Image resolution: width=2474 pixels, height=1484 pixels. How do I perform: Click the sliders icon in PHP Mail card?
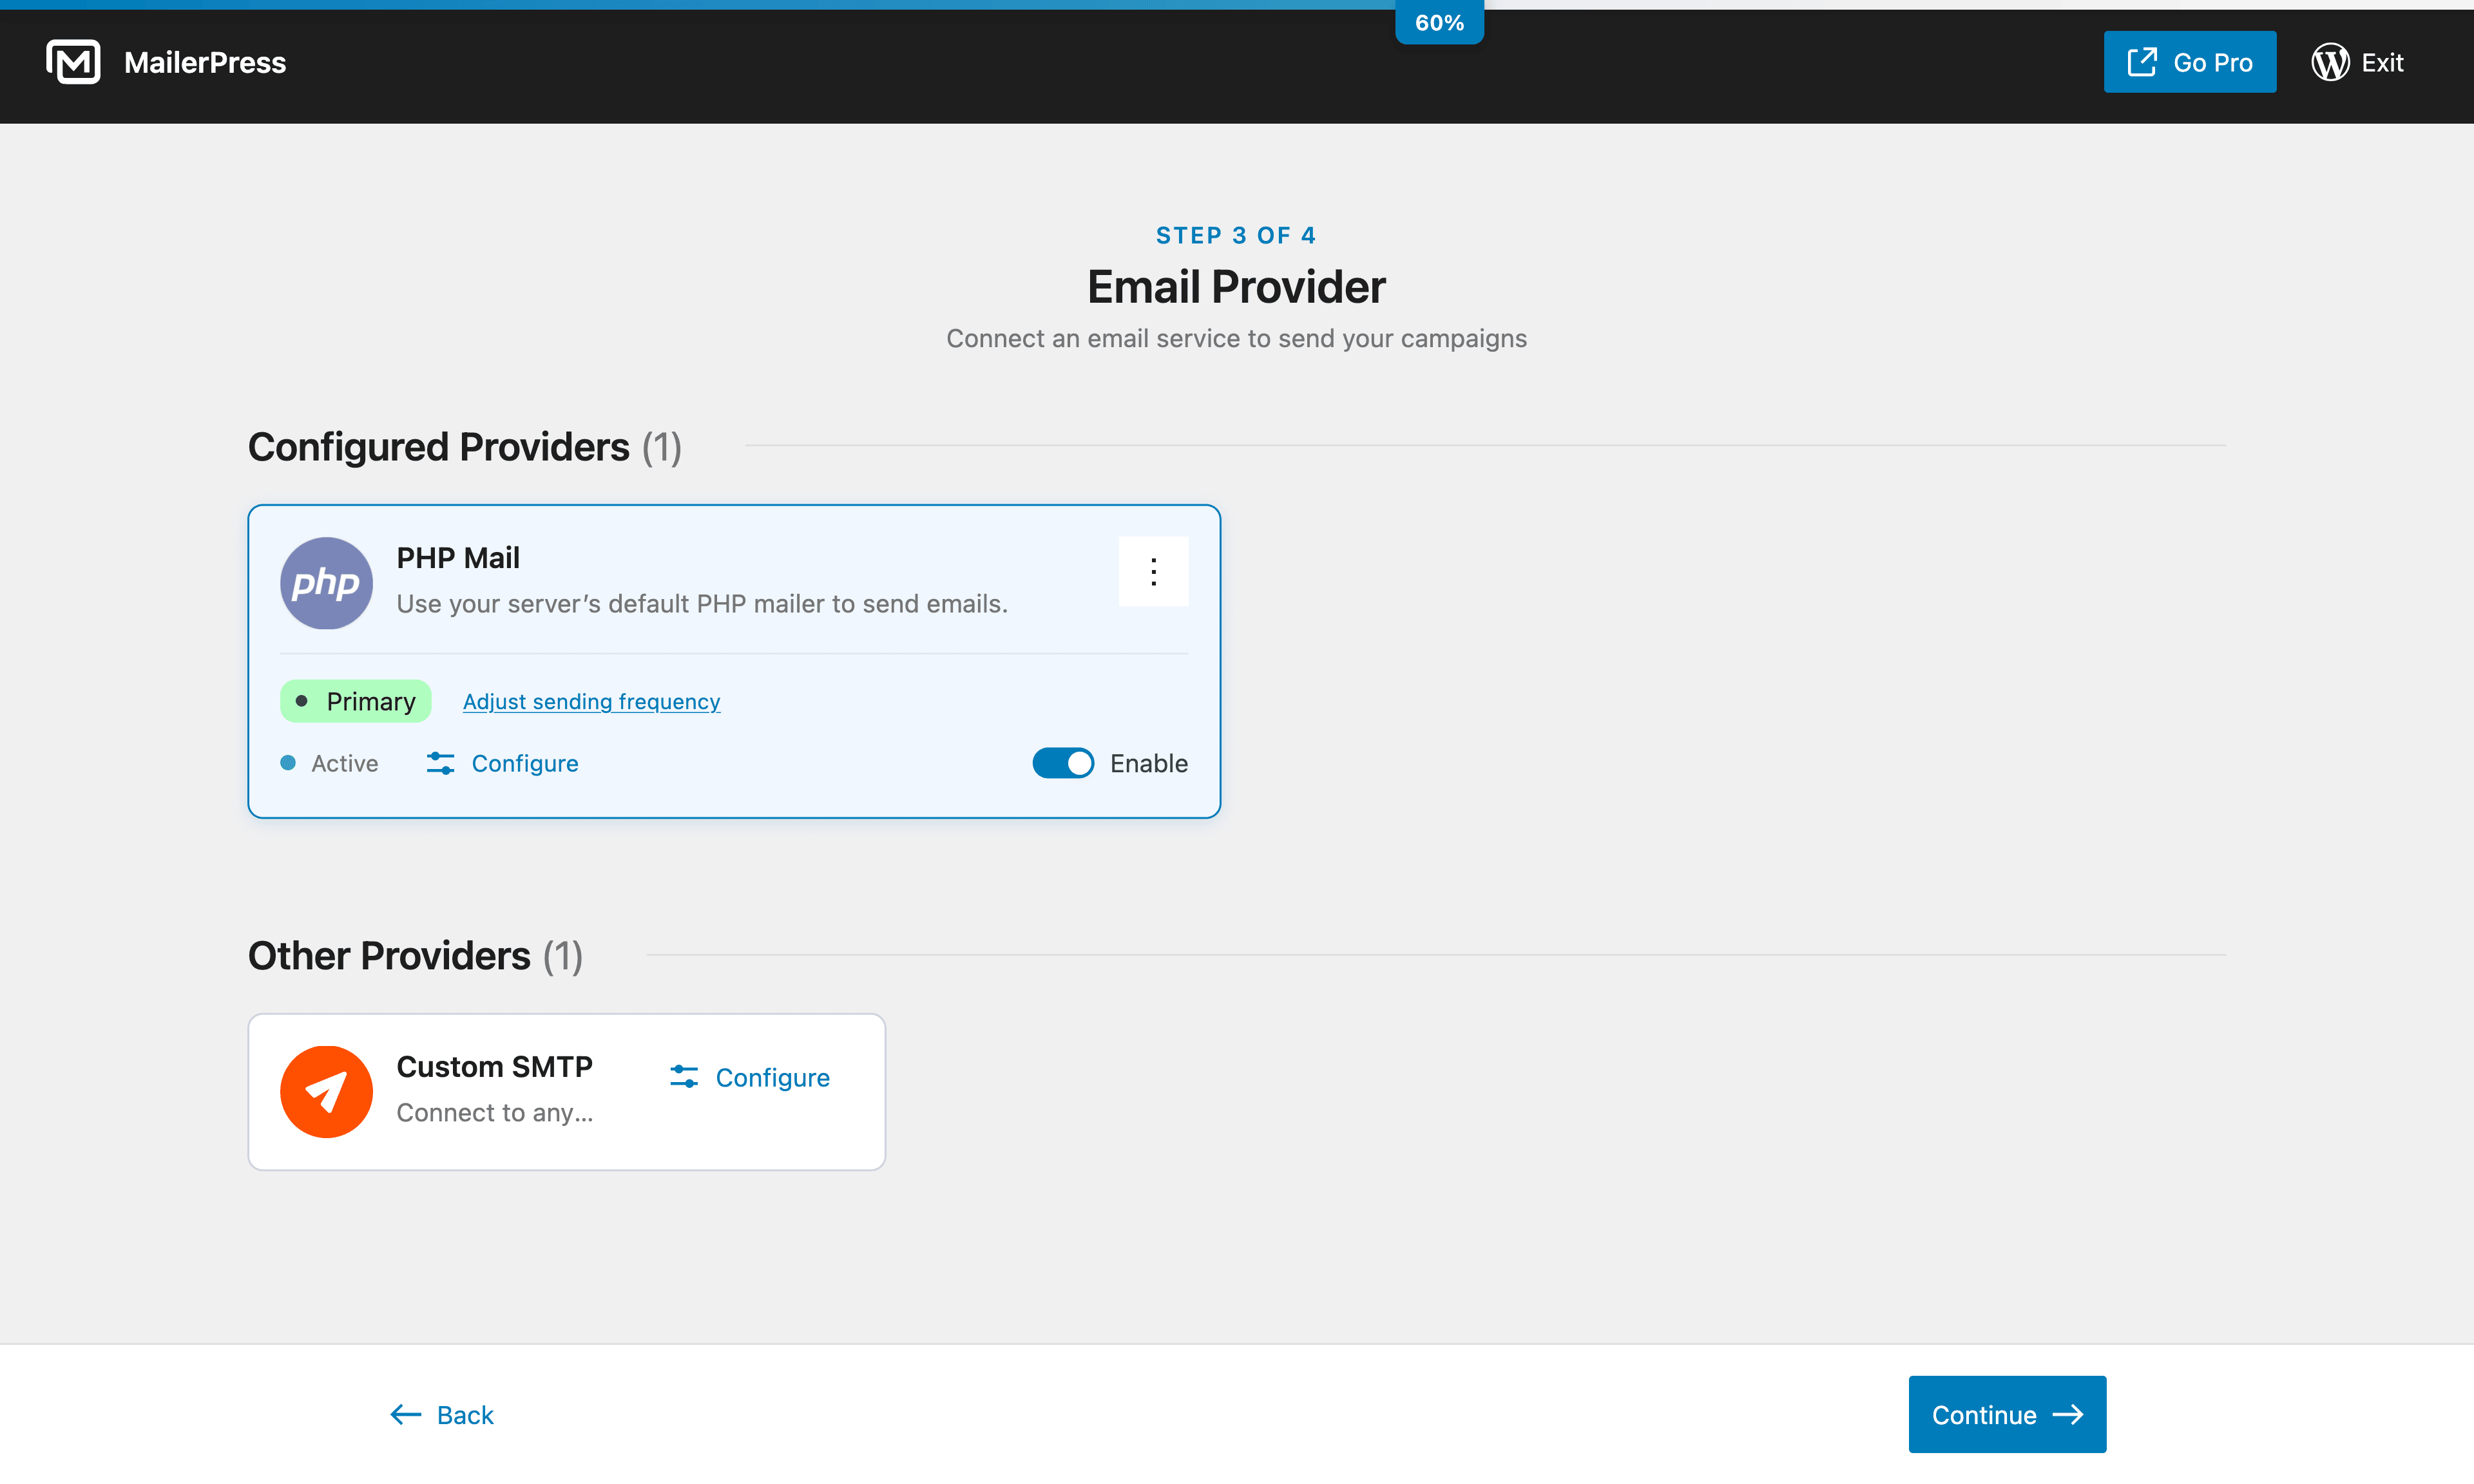[440, 763]
